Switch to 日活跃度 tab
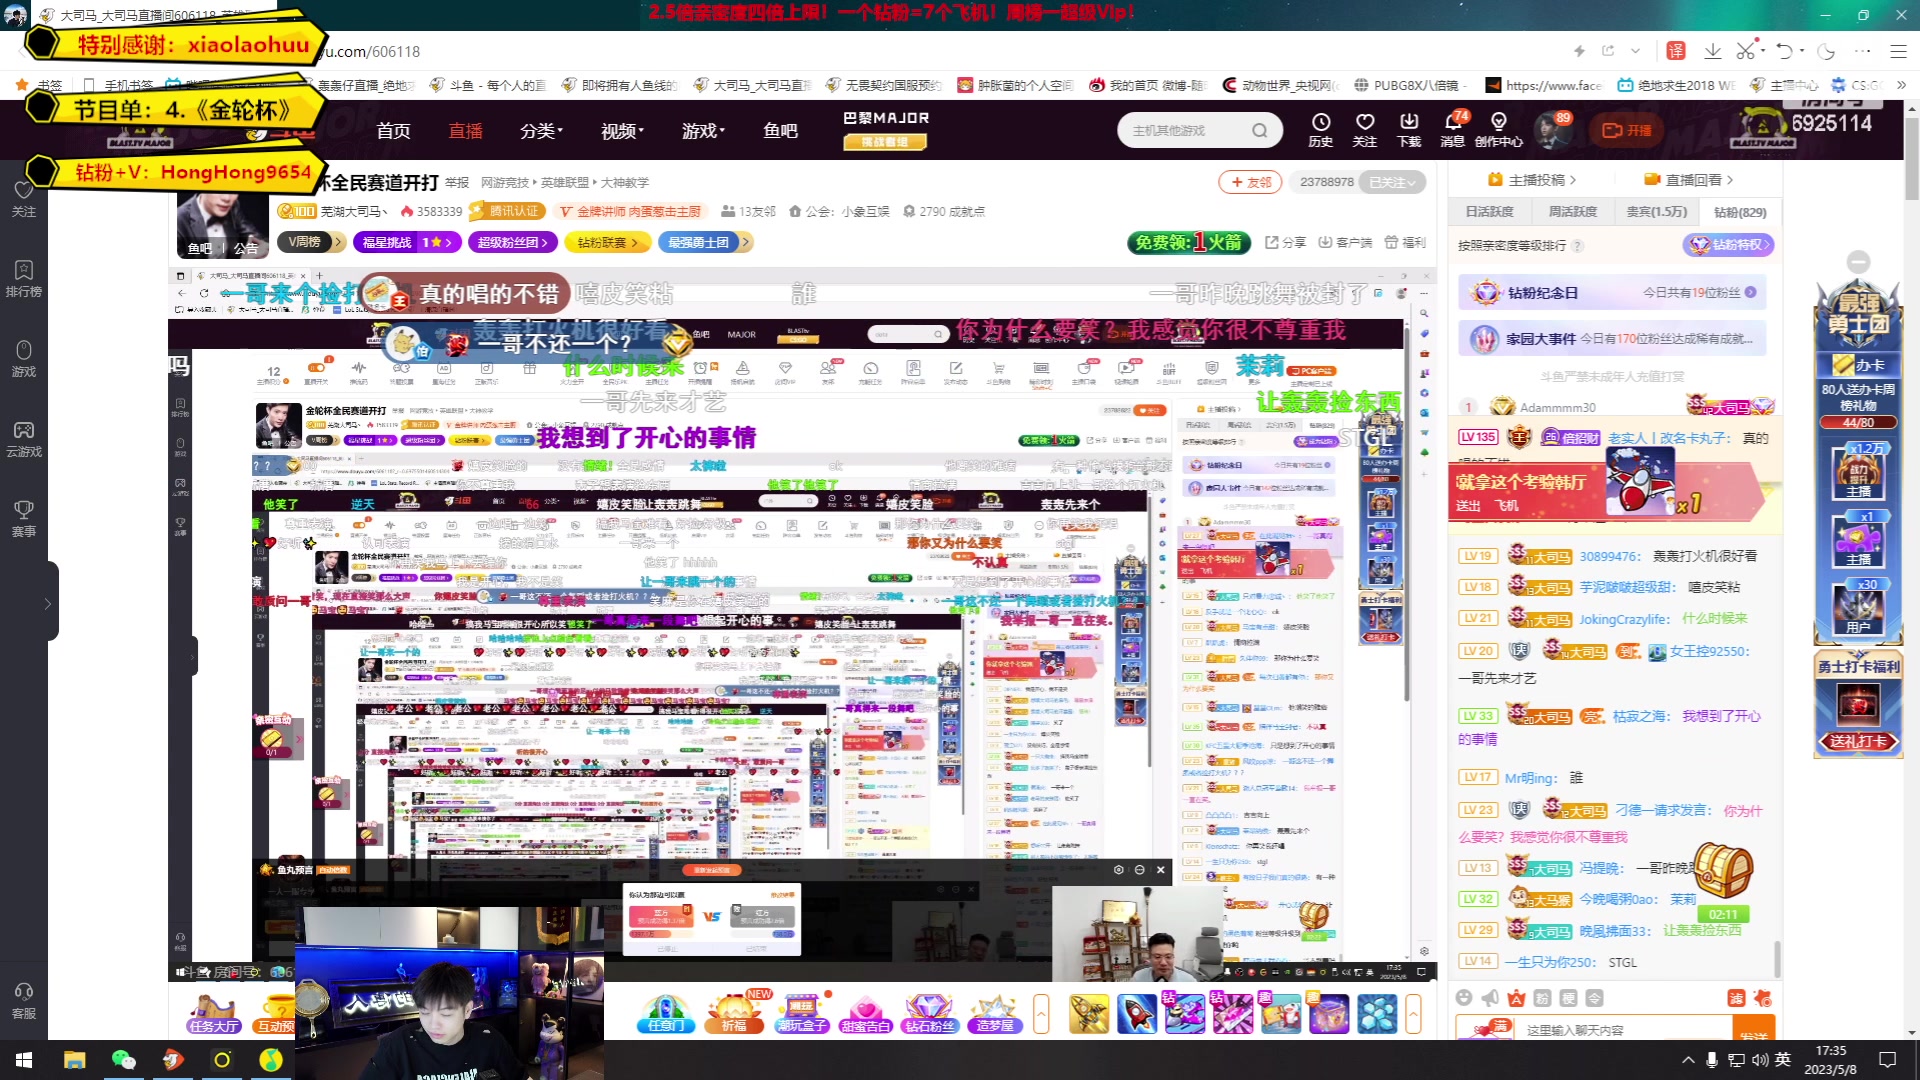Viewport: 1920px width, 1080px height. (1490, 212)
